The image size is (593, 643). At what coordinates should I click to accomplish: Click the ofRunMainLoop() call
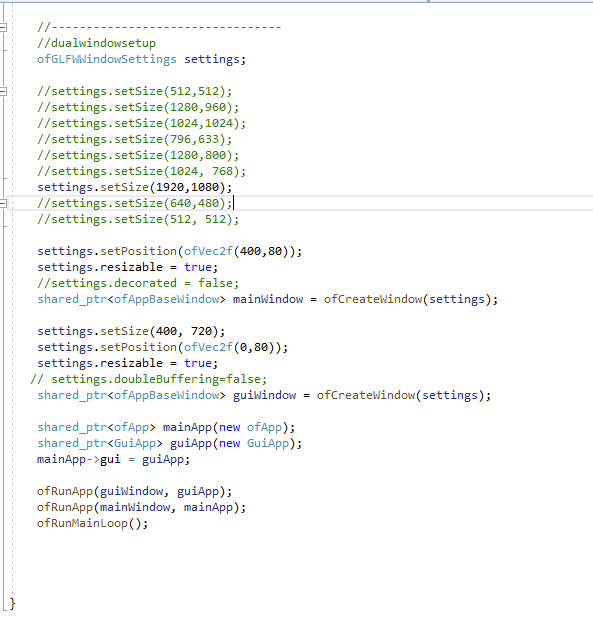(x=93, y=523)
